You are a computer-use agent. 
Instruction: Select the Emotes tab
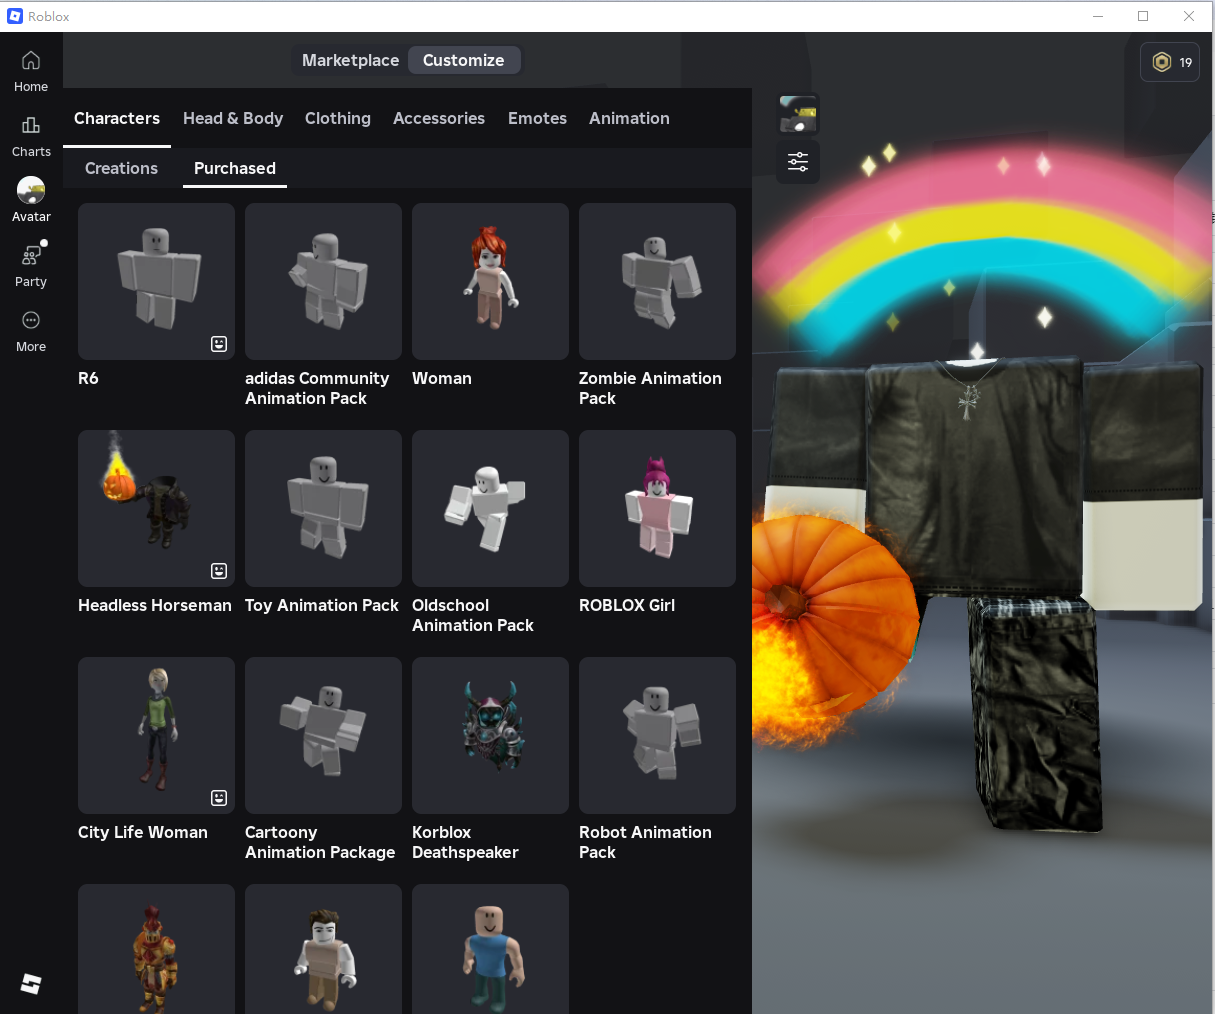pyautogui.click(x=537, y=118)
